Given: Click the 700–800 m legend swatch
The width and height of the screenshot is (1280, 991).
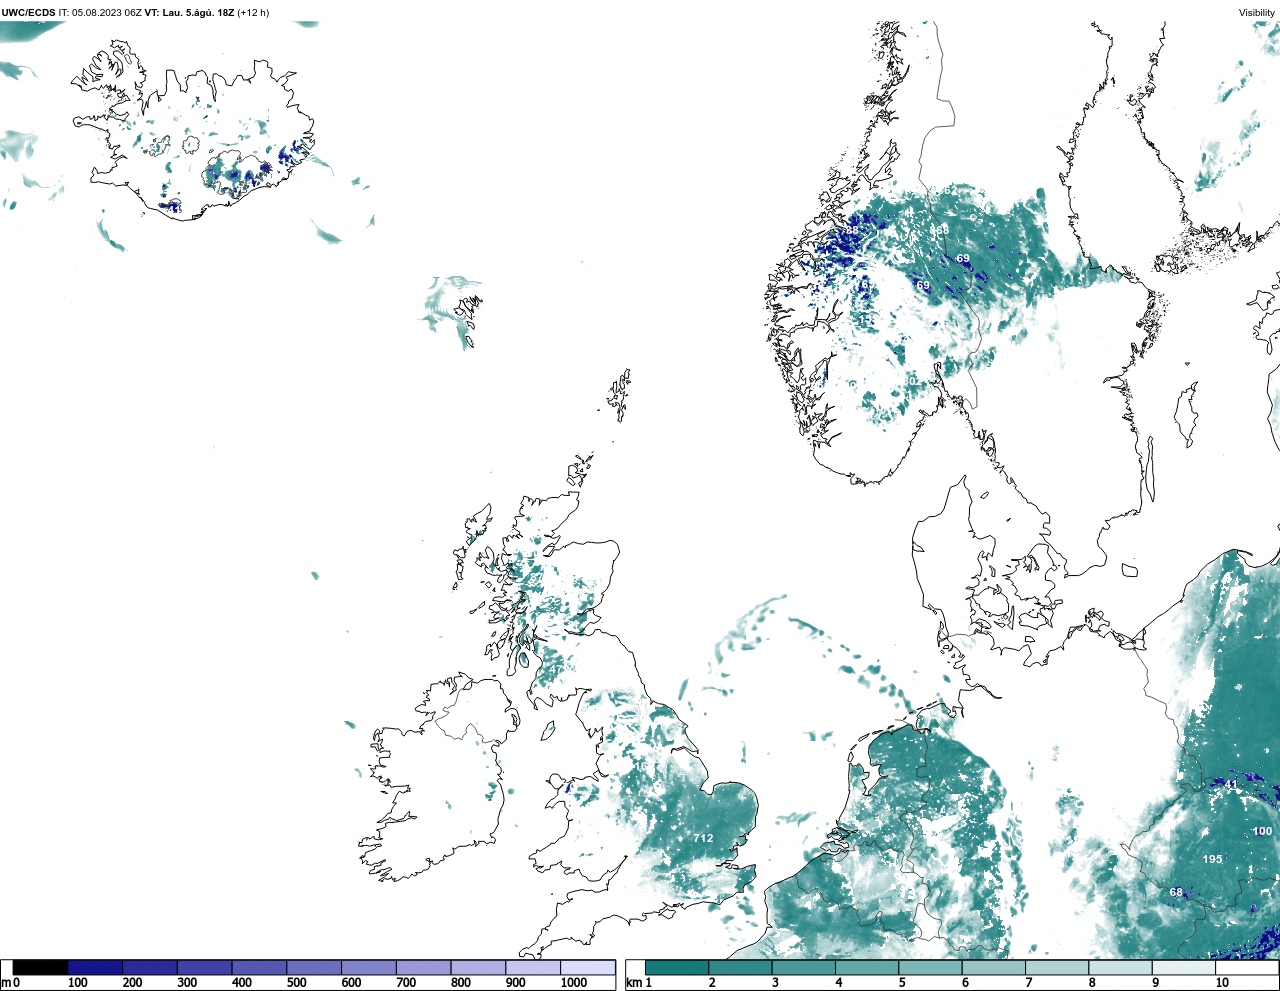Looking at the screenshot, I should click(423, 967).
